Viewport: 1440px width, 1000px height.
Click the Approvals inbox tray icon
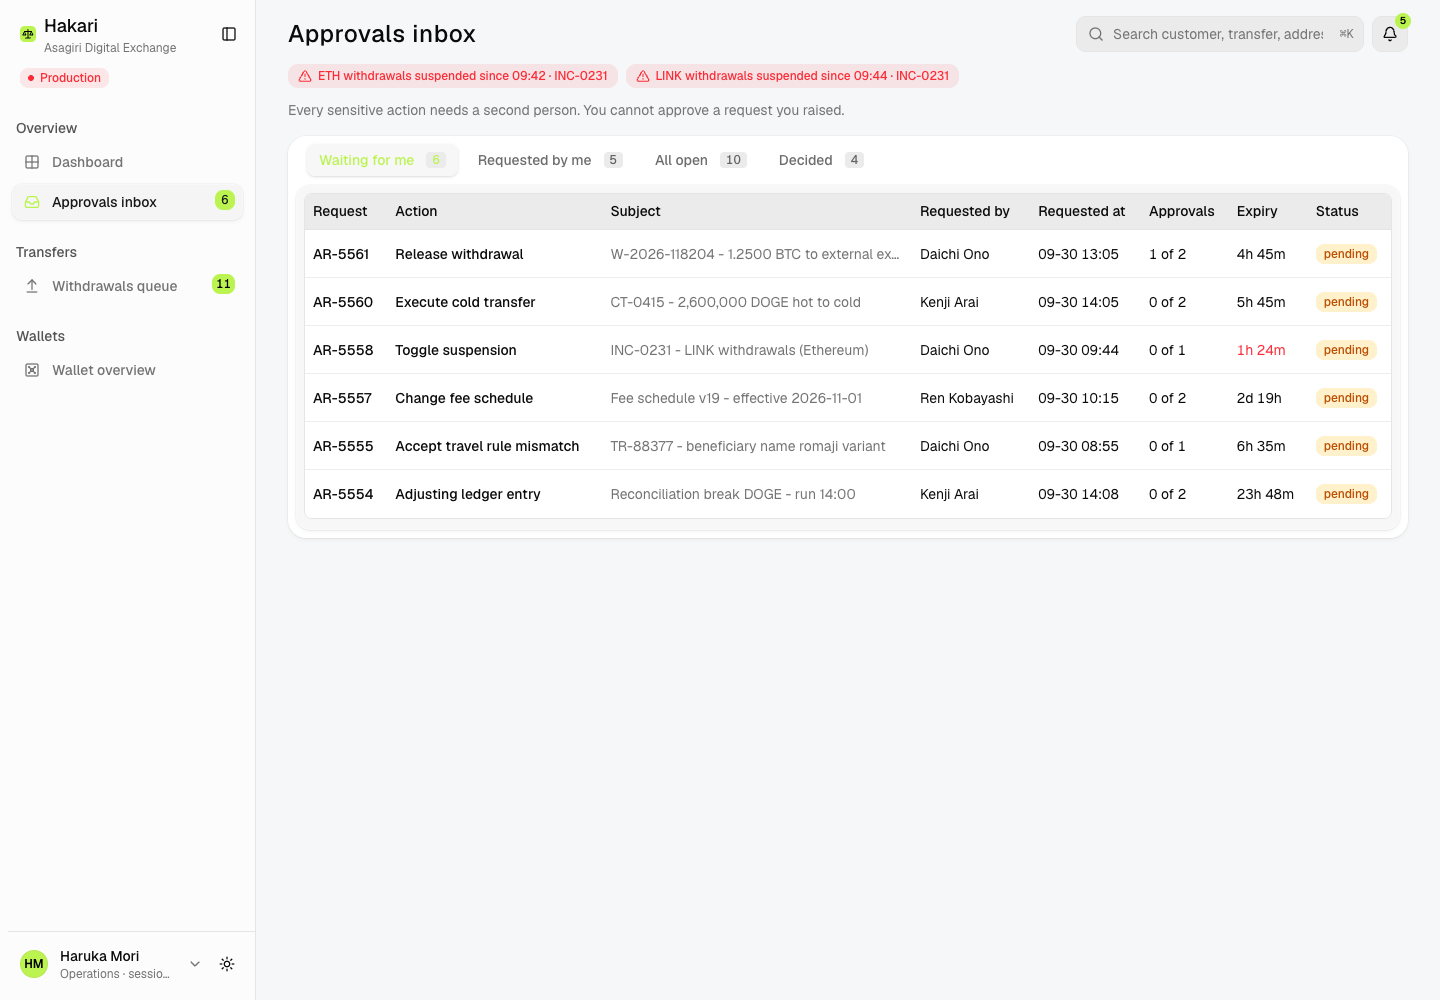click(32, 202)
